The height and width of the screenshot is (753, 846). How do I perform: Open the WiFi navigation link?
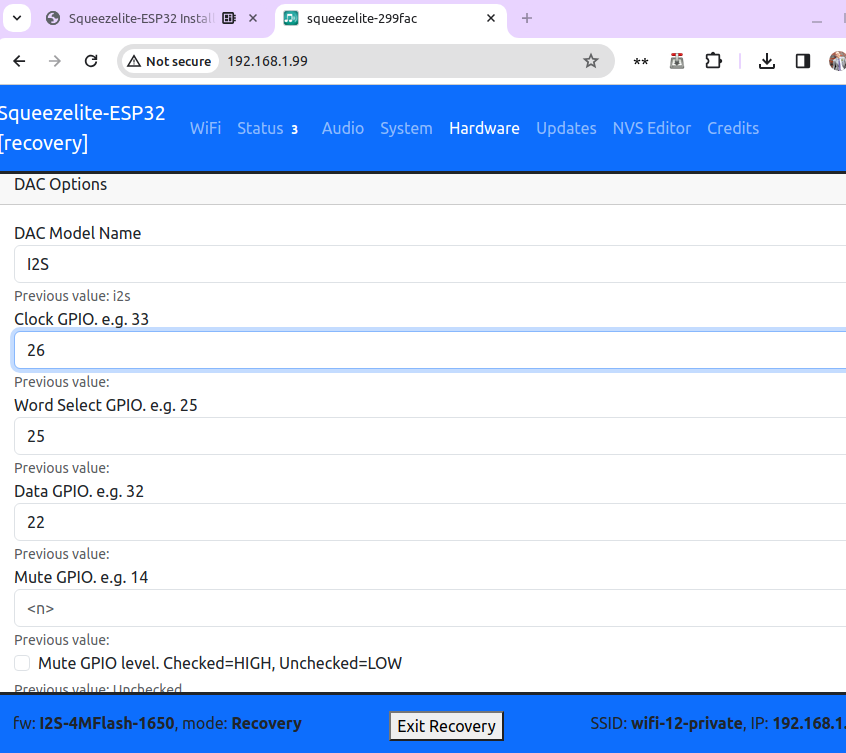click(x=205, y=128)
